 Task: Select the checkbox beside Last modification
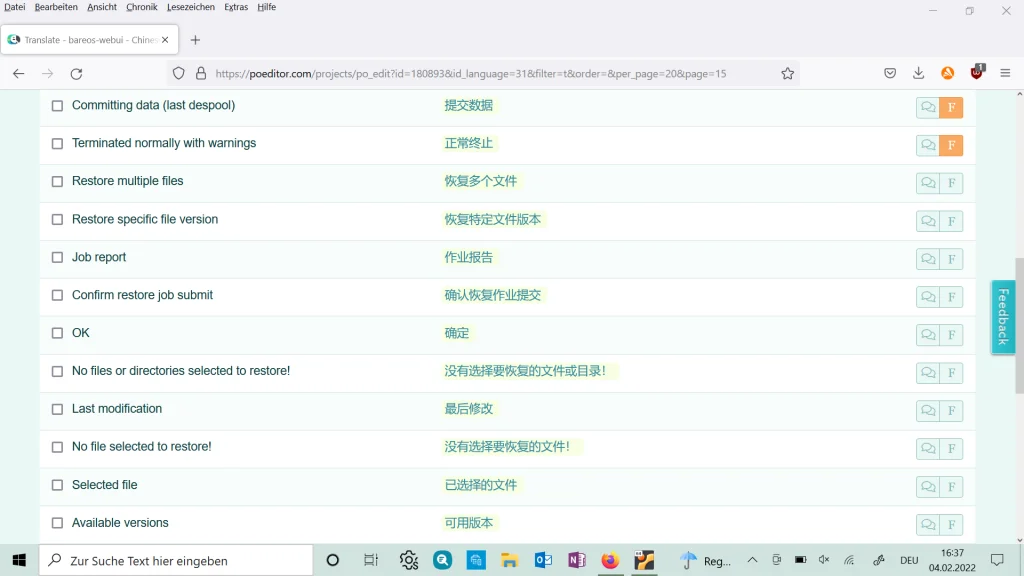click(57, 409)
